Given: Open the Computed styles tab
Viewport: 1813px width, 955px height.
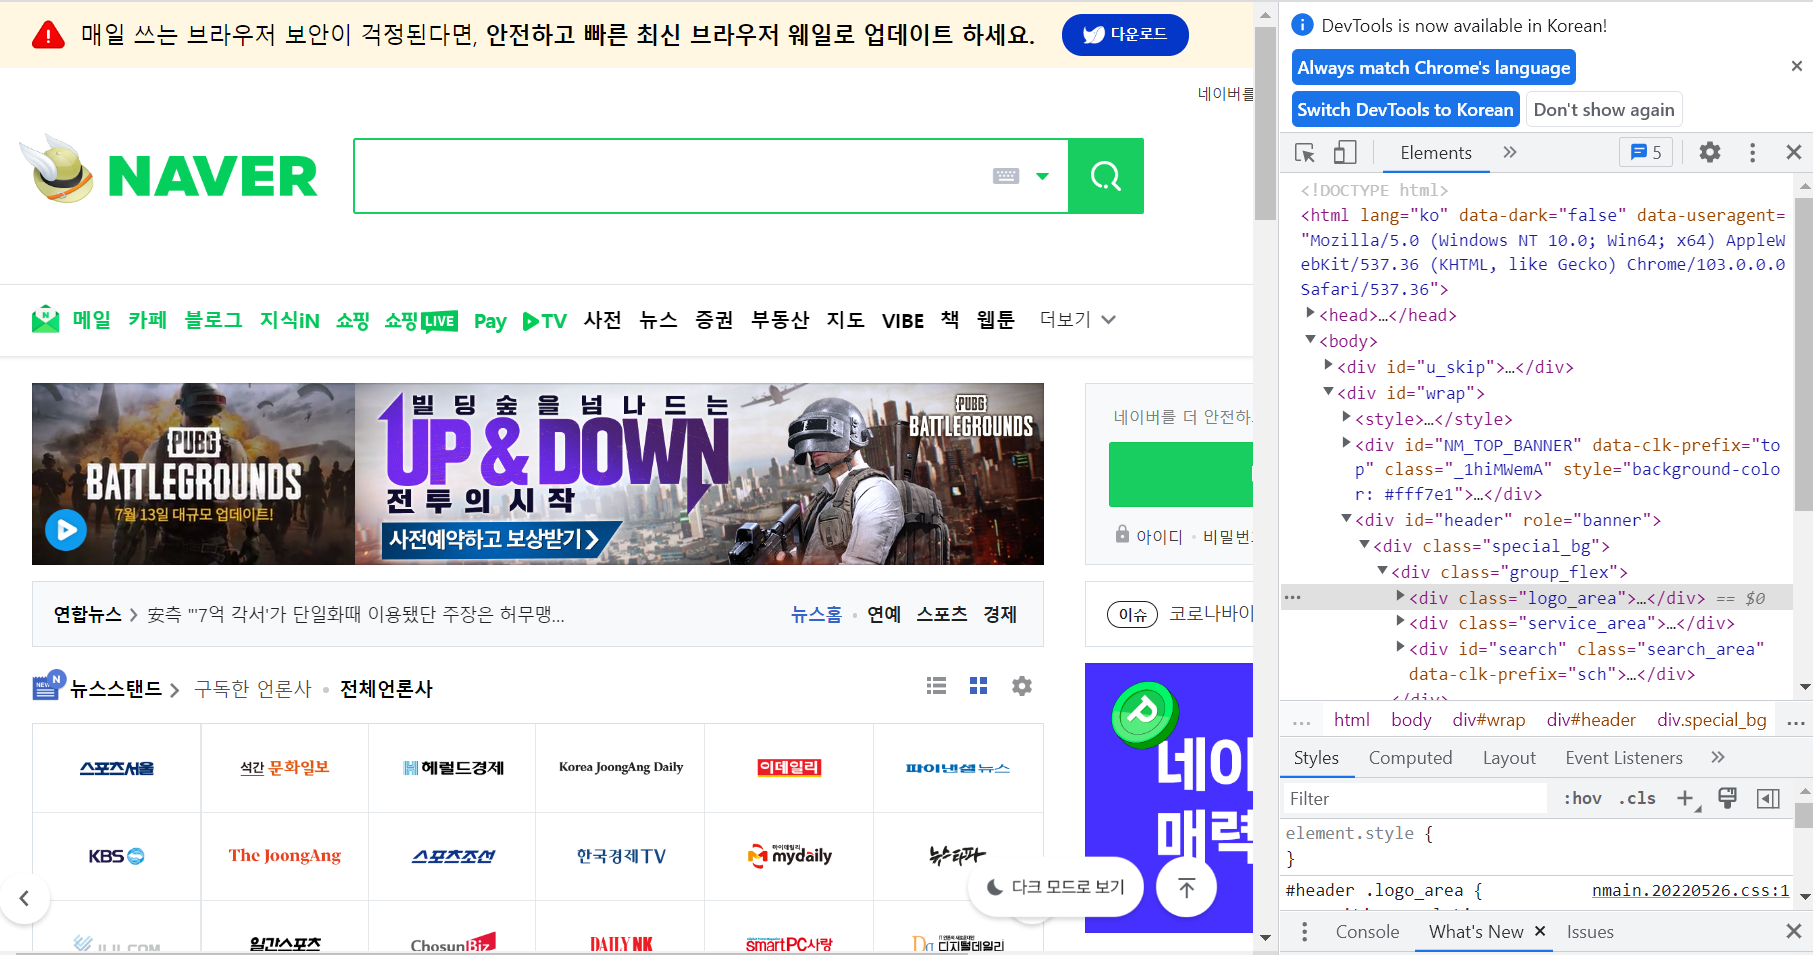Looking at the screenshot, I should pyautogui.click(x=1411, y=757).
